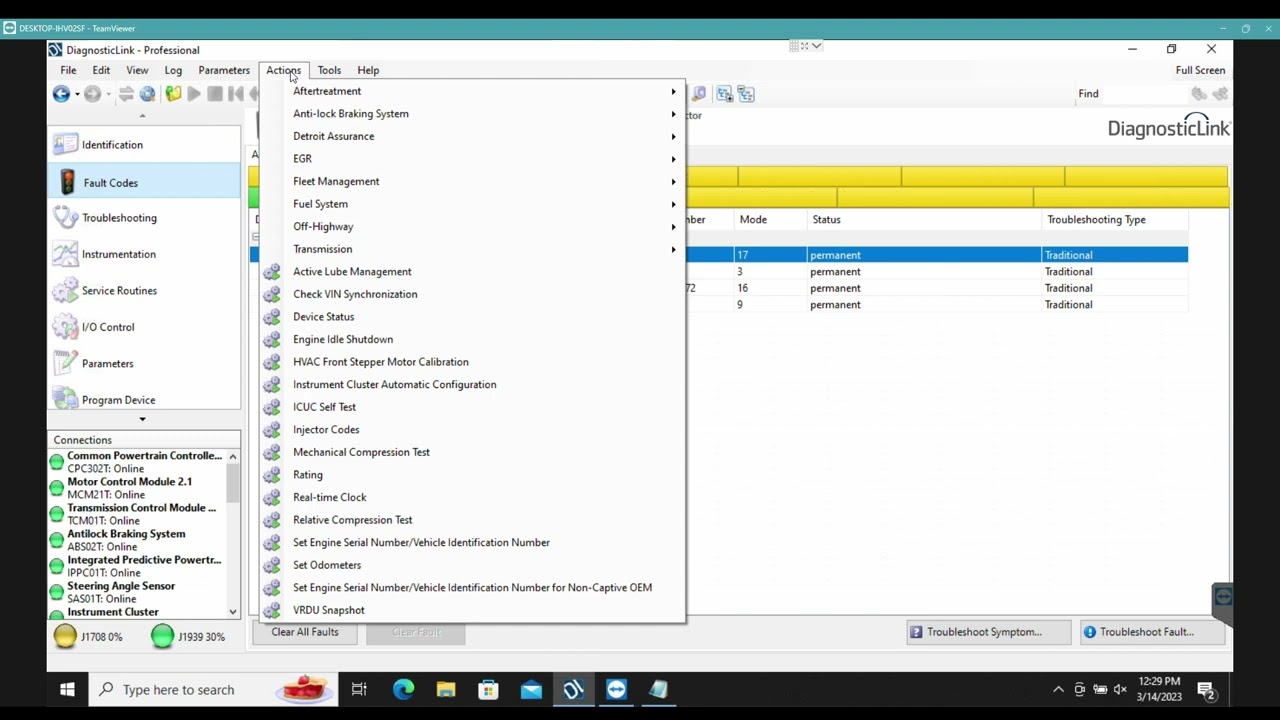
Task: Open the Help menu
Action: [368, 70]
